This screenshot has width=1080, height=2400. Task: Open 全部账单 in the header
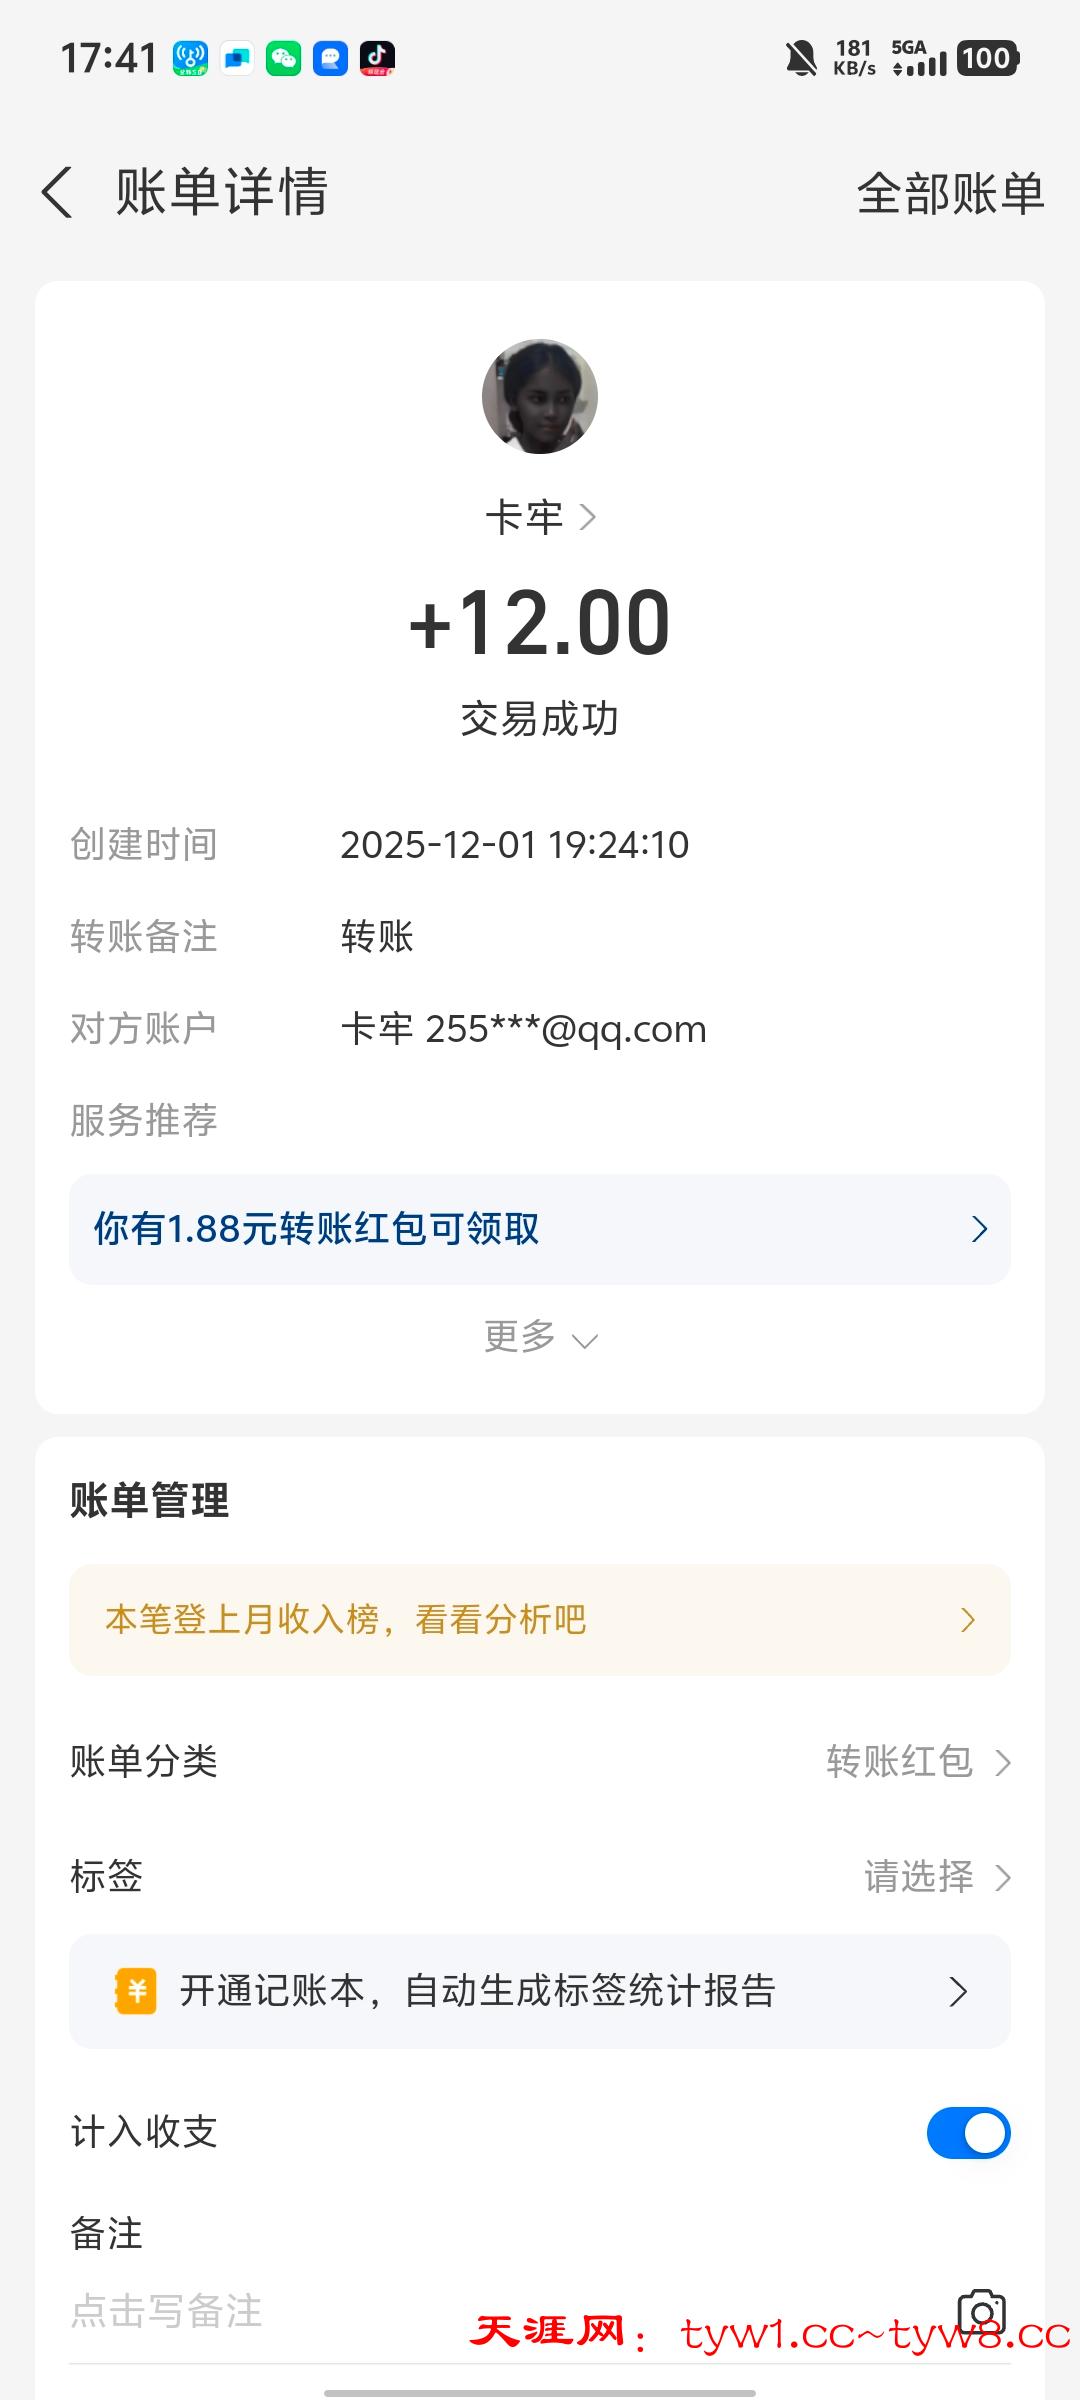pyautogui.click(x=950, y=193)
